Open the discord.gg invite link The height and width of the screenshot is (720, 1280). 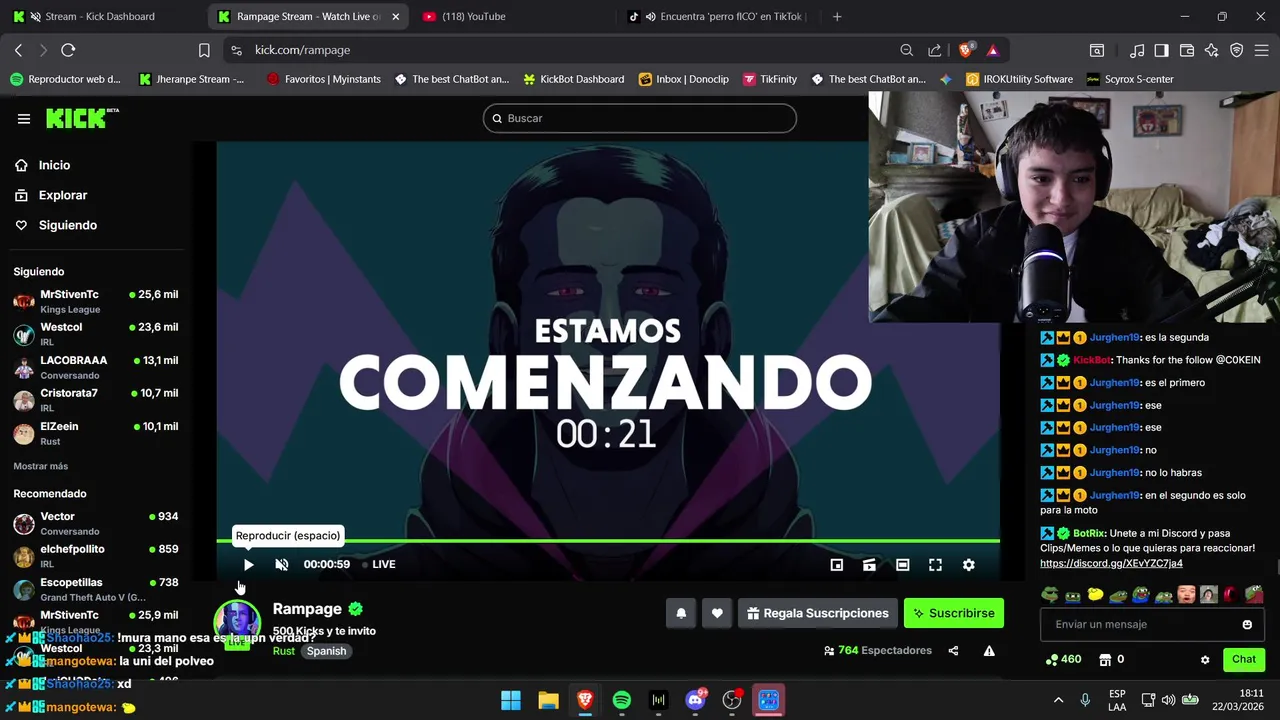point(1111,564)
